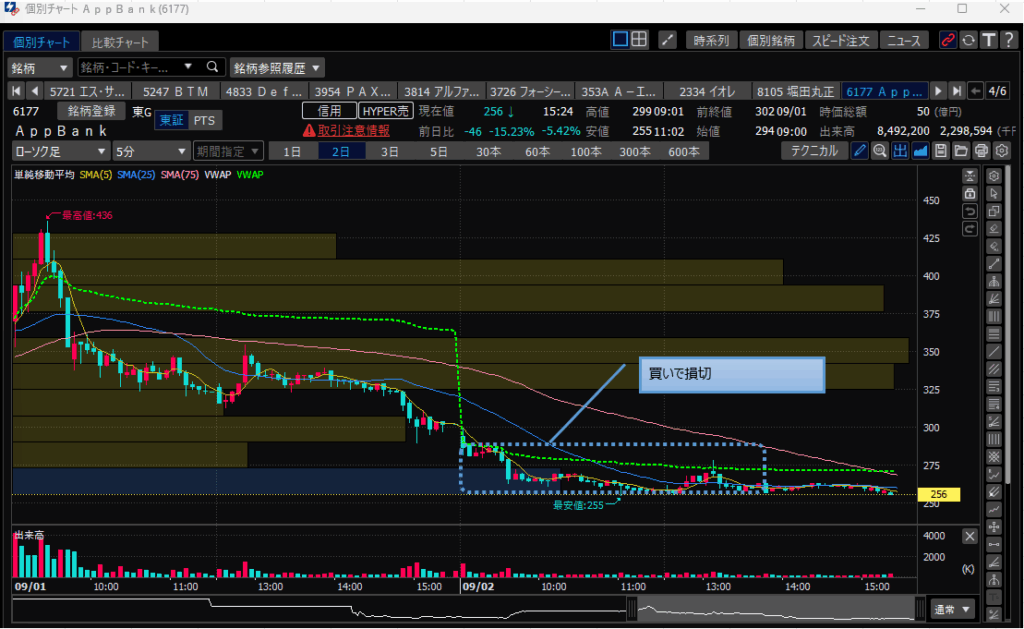Viewport: 1024px width, 629px height.
Task: Click the lock icon on chart scale
Action: click(x=969, y=193)
